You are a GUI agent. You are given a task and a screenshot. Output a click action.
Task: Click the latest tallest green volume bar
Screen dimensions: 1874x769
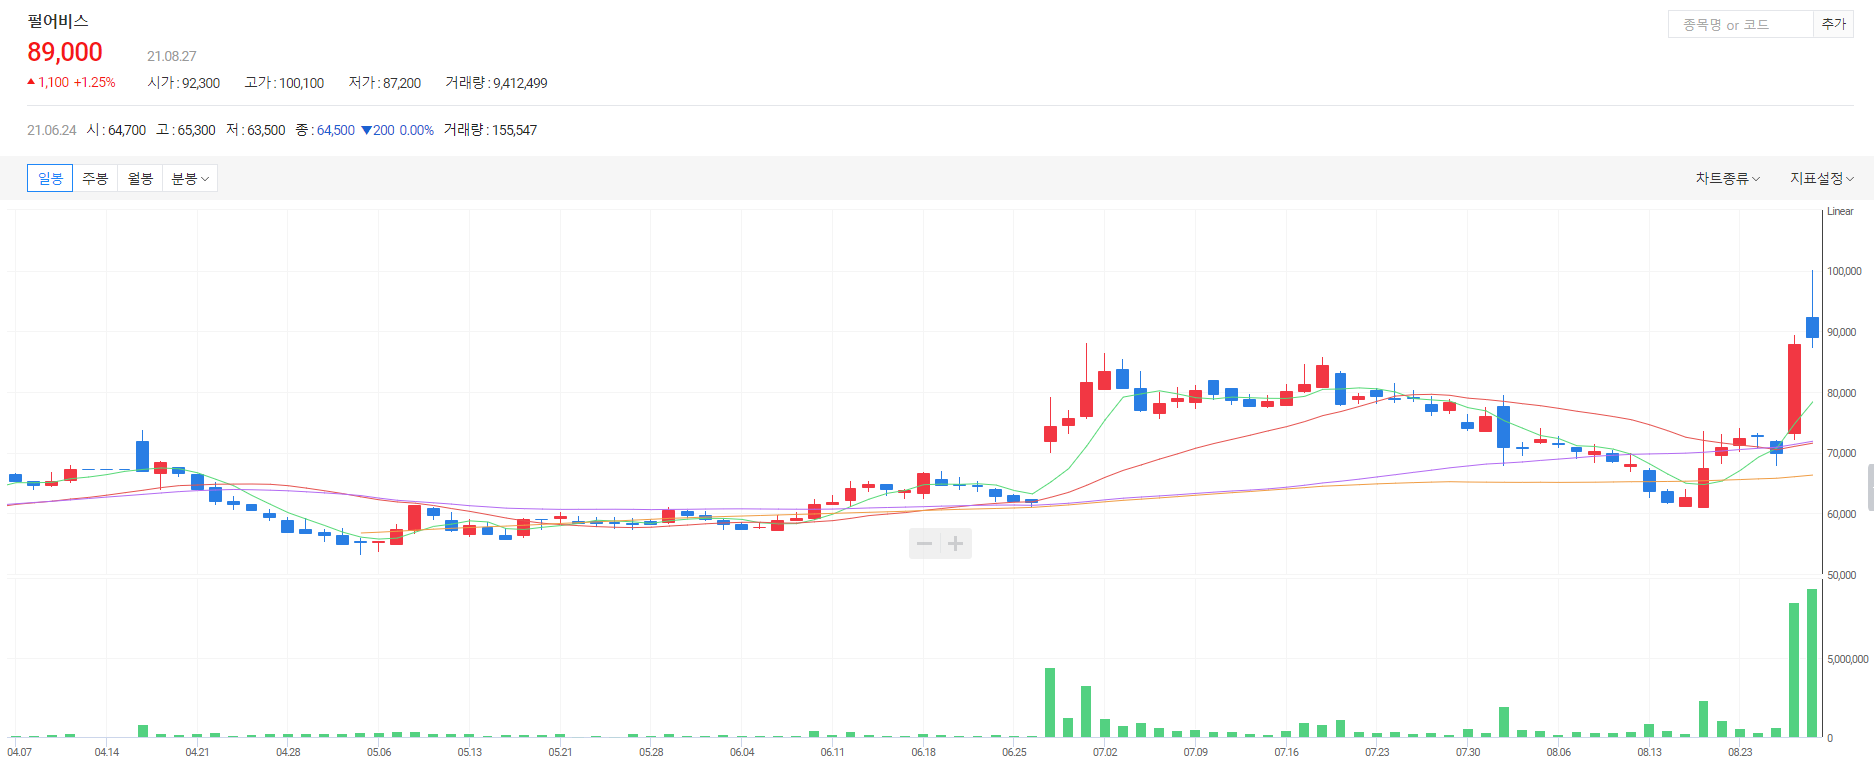tap(1812, 663)
